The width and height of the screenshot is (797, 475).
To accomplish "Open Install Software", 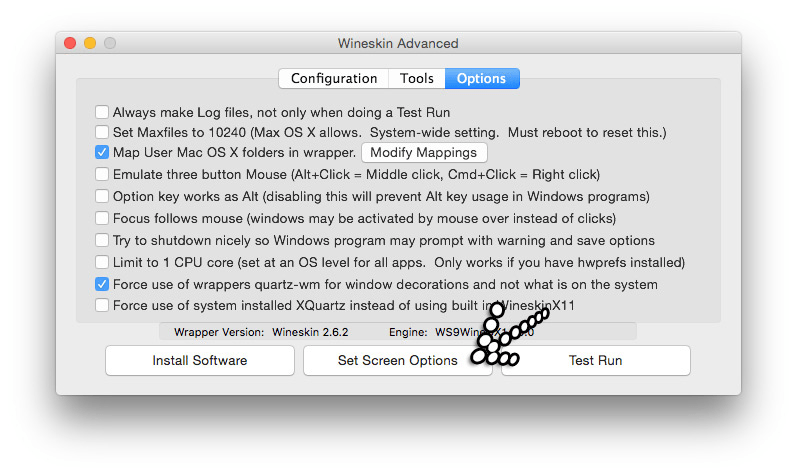I will [200, 360].
